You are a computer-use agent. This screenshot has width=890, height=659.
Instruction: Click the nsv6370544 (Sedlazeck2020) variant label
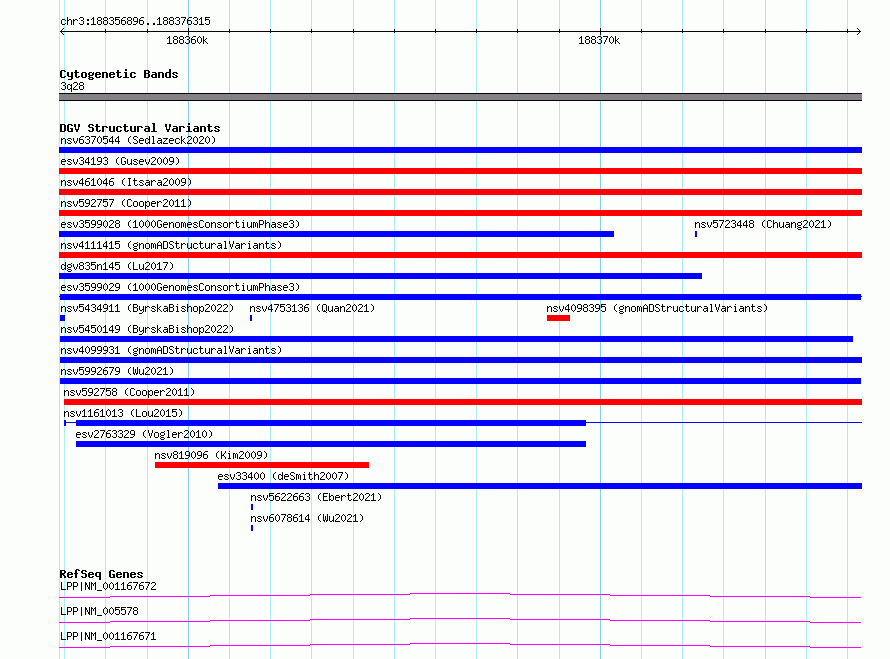point(138,140)
